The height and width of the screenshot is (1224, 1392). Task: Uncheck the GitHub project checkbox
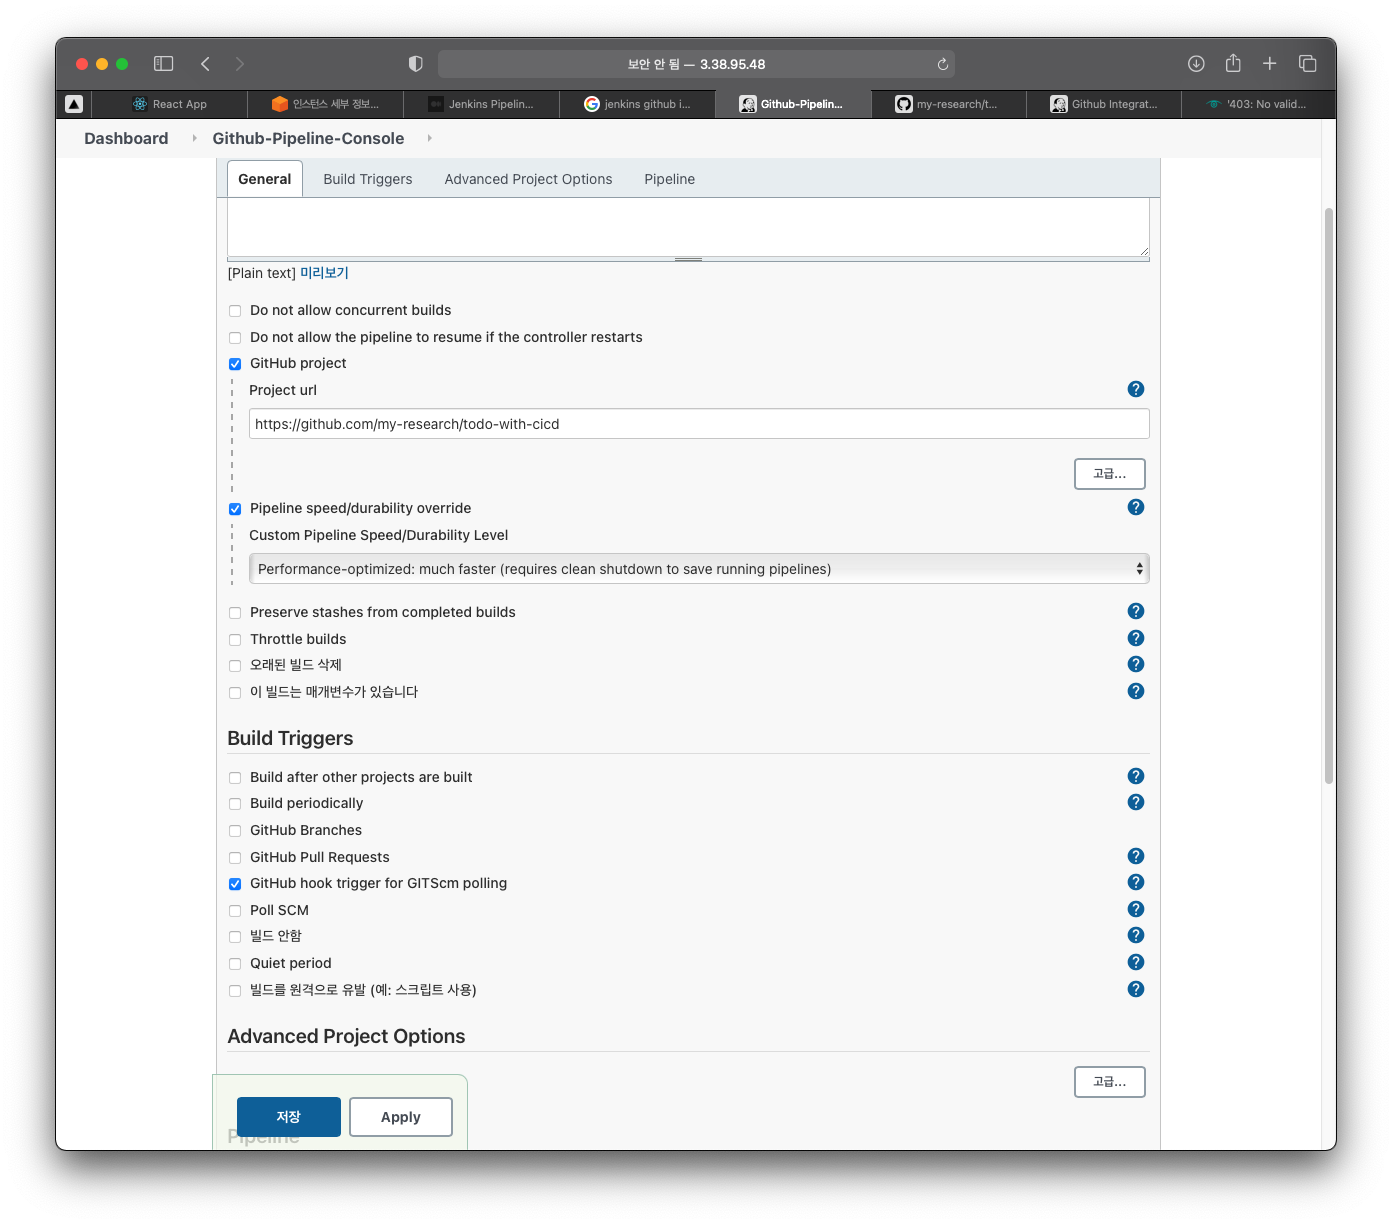tap(235, 364)
